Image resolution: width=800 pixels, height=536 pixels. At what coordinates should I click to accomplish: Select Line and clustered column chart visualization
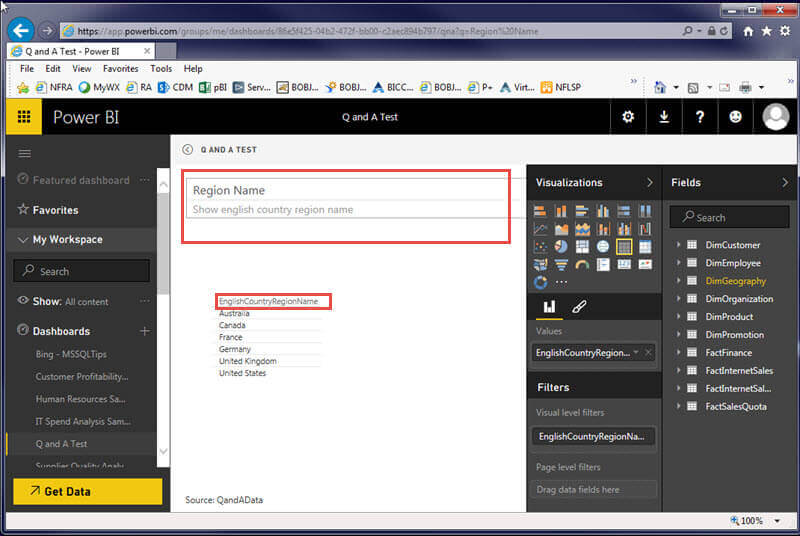click(x=624, y=229)
